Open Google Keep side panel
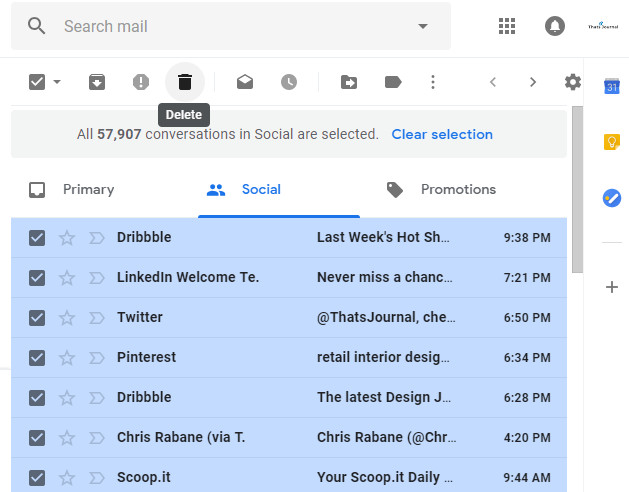629x492 pixels. 612,142
